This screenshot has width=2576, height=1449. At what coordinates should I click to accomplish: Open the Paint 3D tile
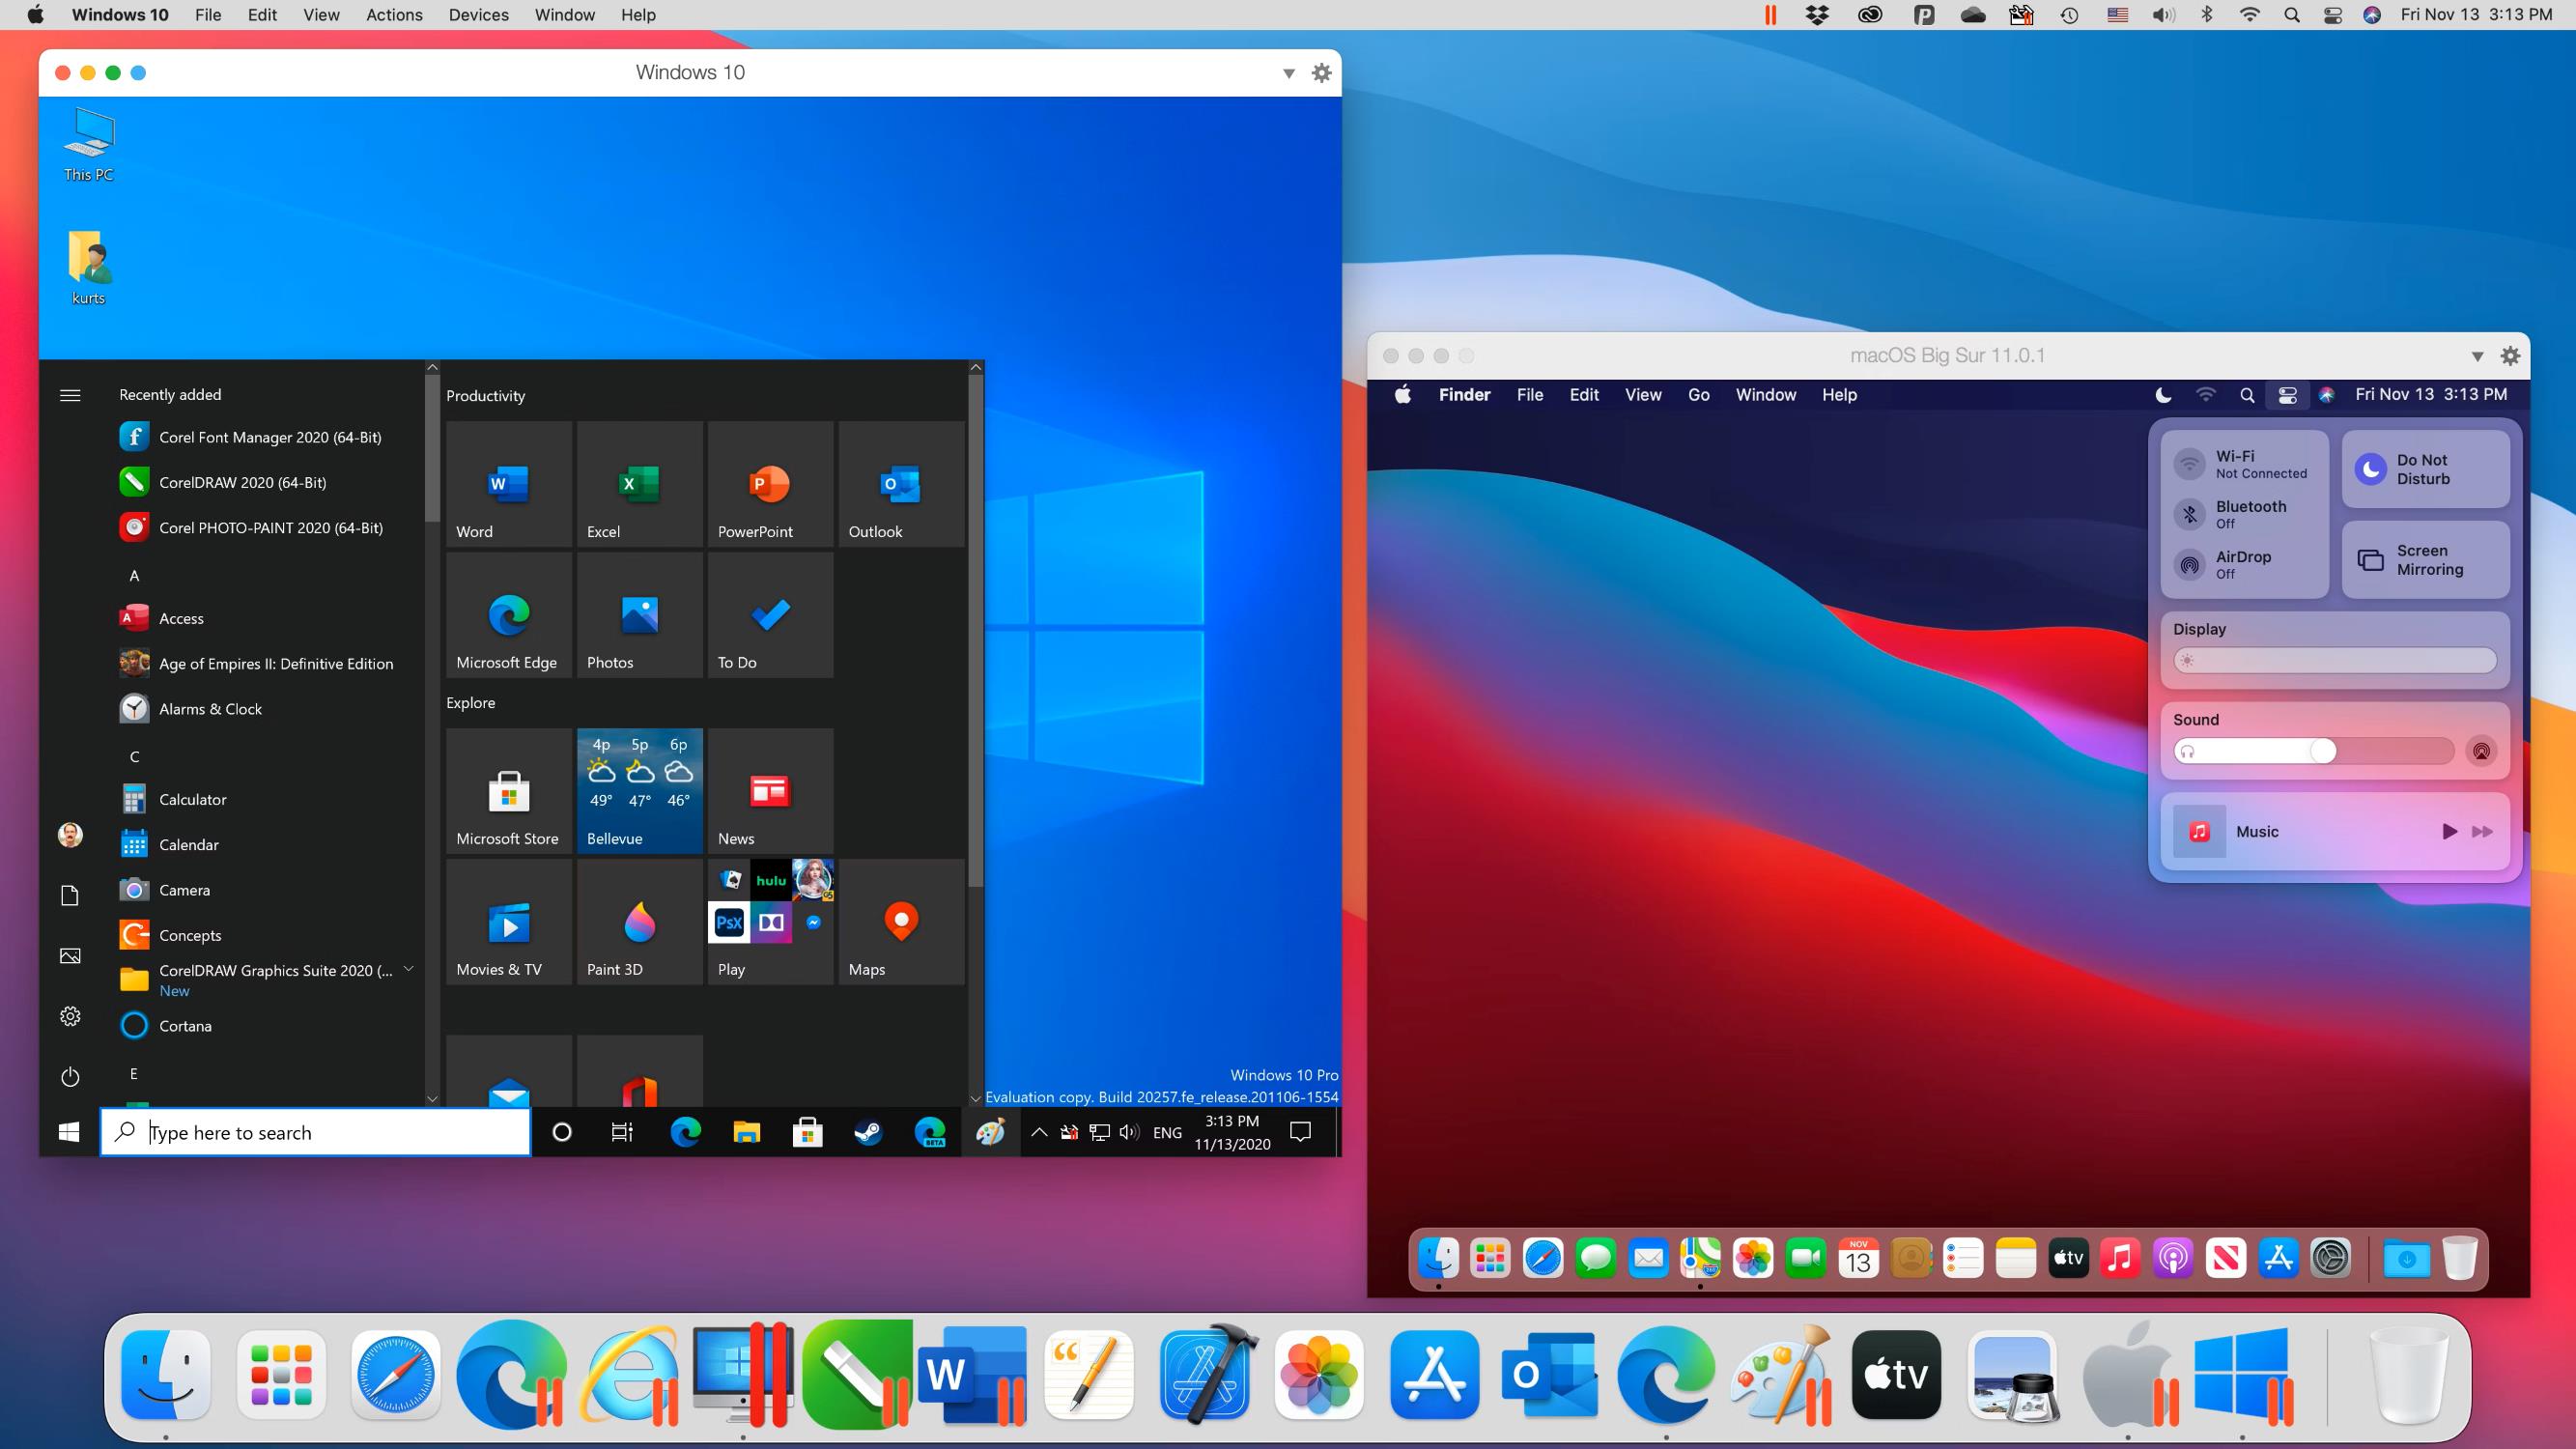click(639, 920)
